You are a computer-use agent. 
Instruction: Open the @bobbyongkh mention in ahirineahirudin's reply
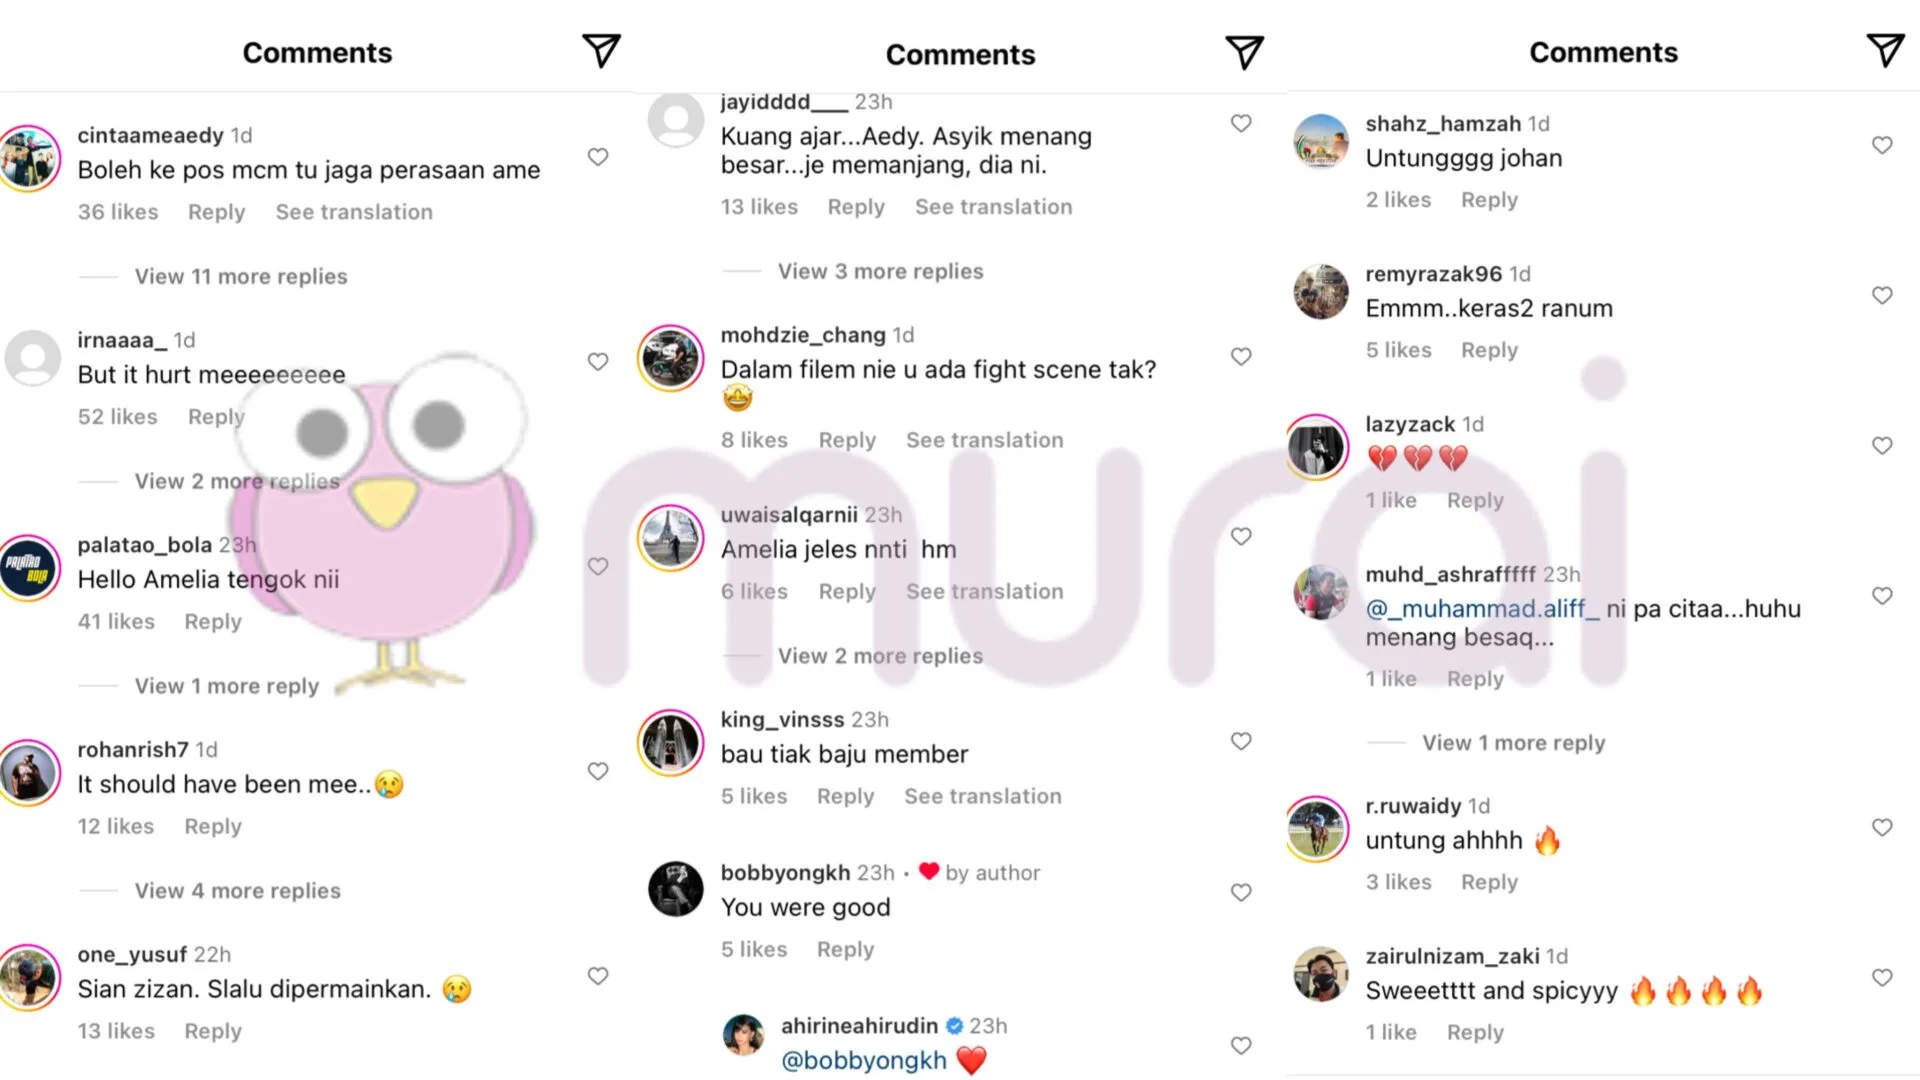tap(863, 1060)
